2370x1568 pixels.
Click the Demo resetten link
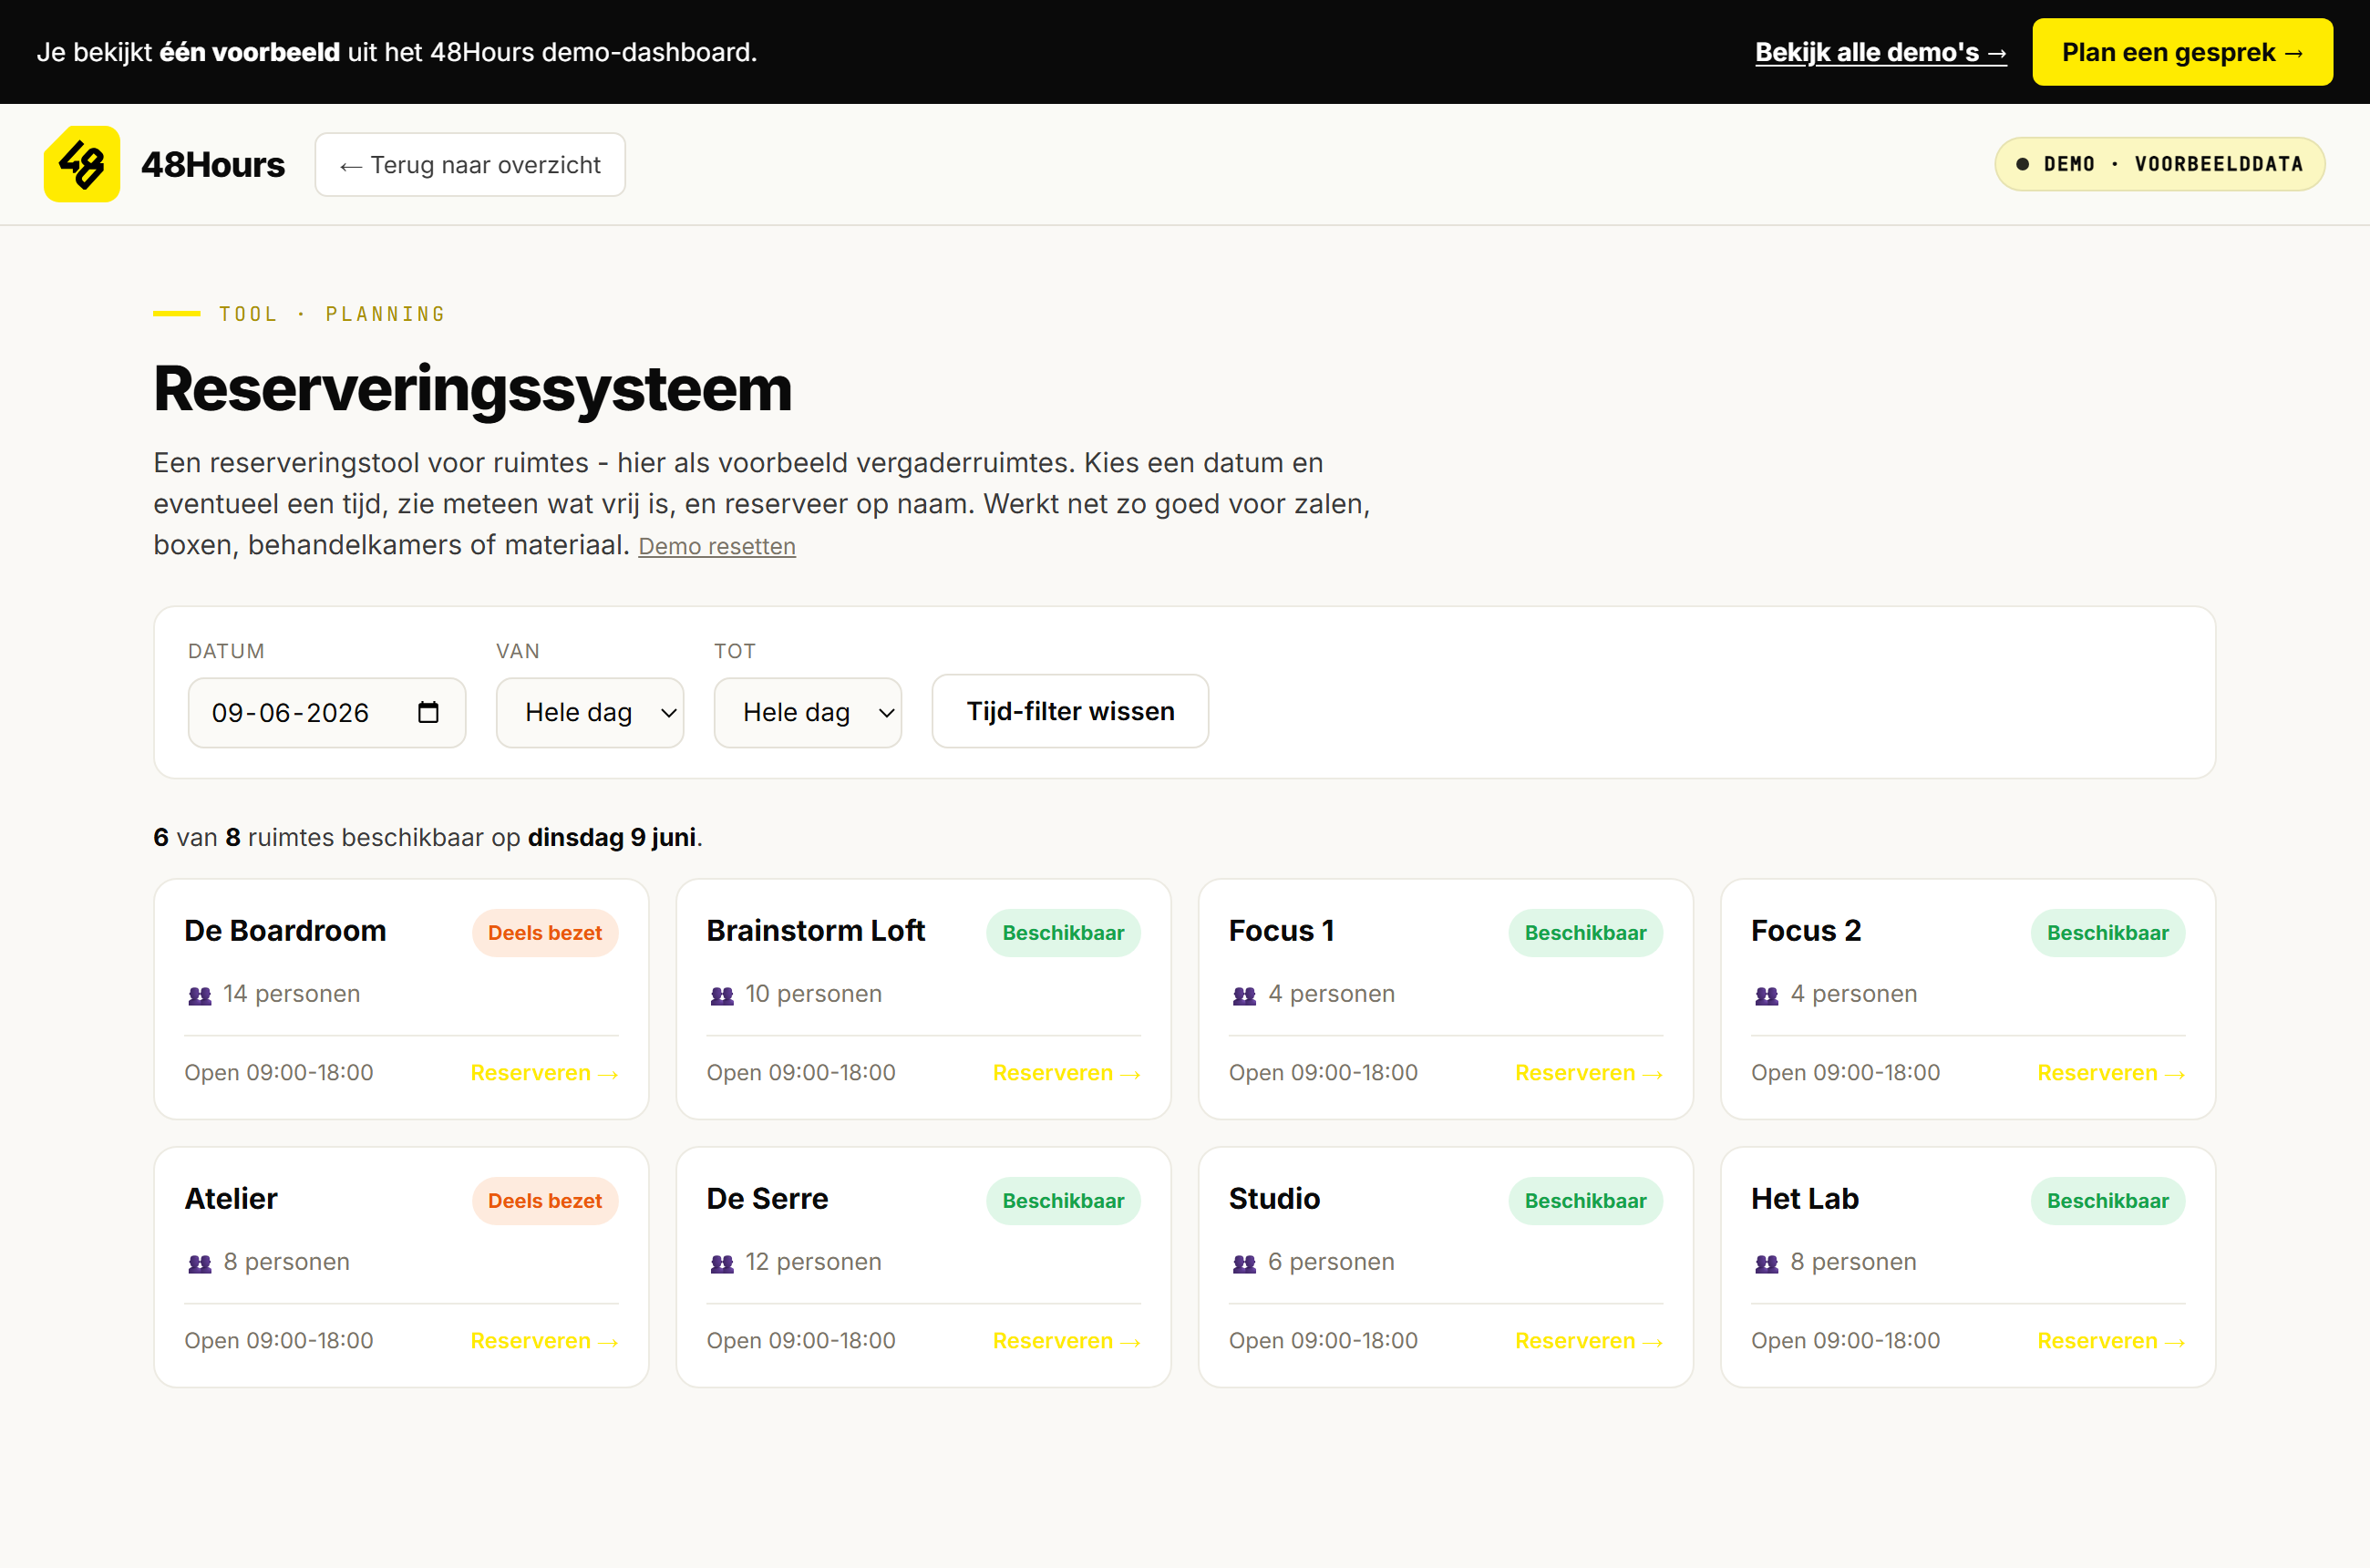coord(717,546)
